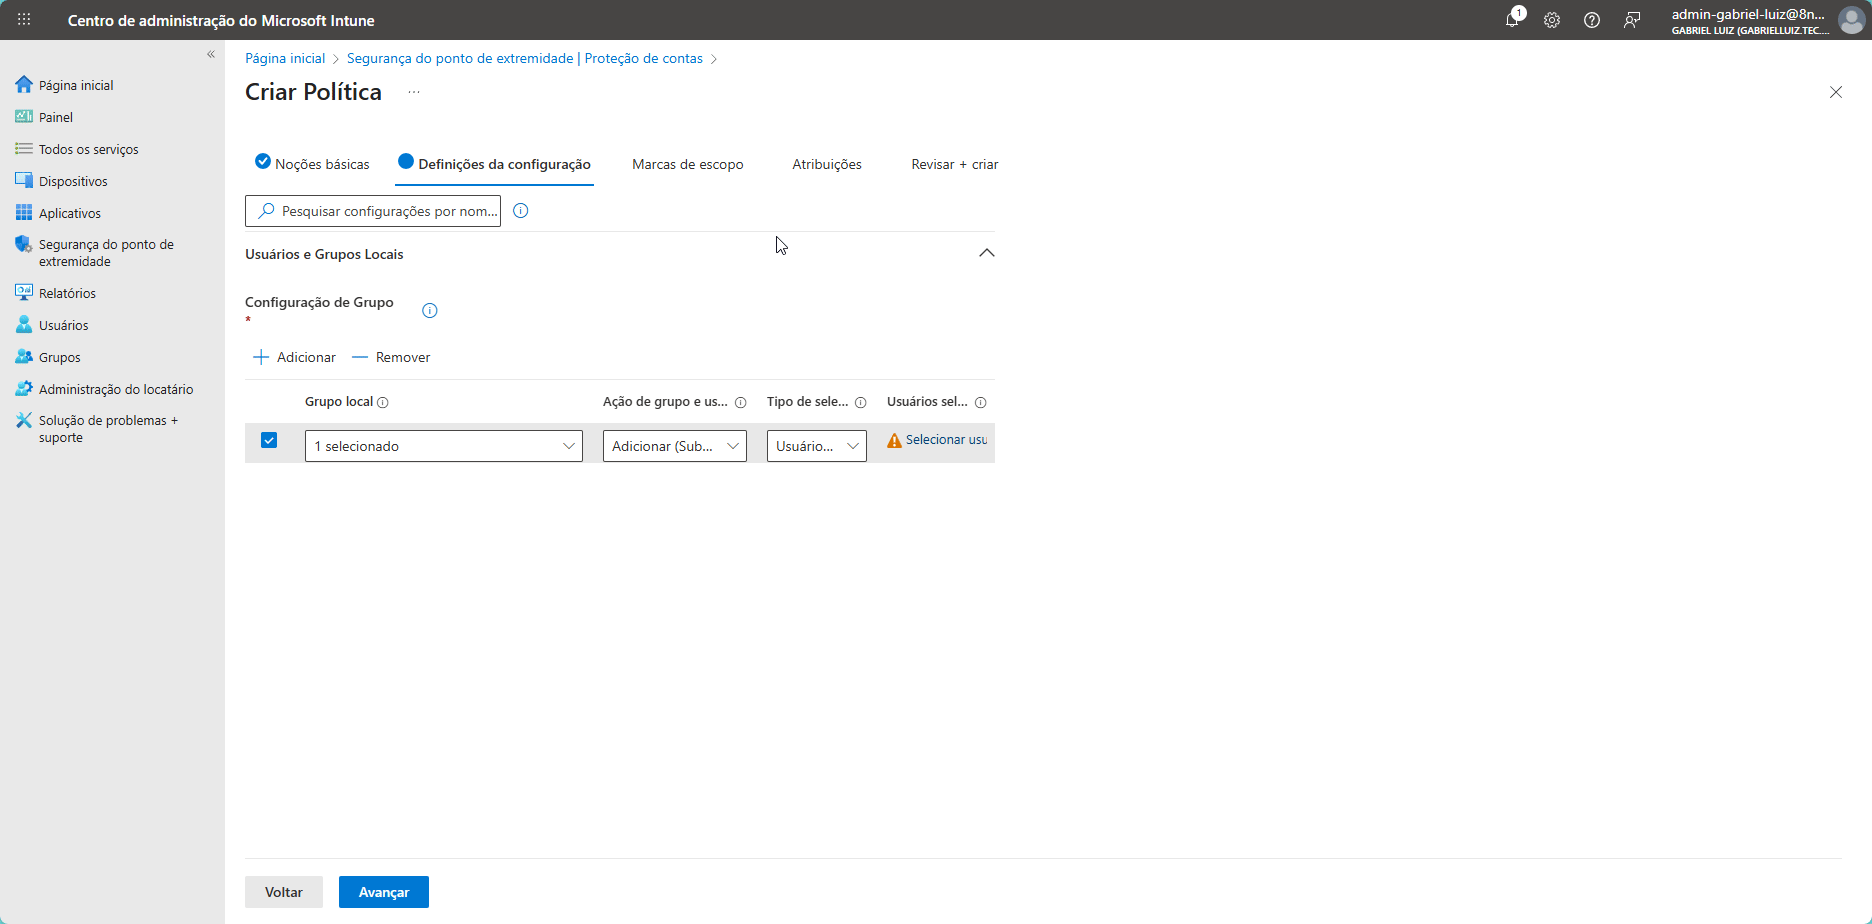Close the Criar Política pane
This screenshot has width=1872, height=924.
pyautogui.click(x=1836, y=92)
